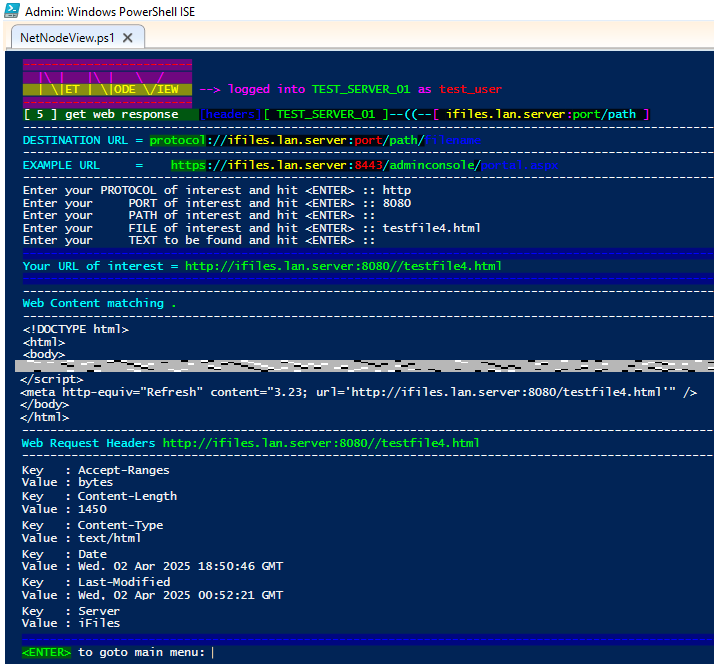Click 'EXAMPLE URL' label
714x664 pixels.
click(61, 165)
